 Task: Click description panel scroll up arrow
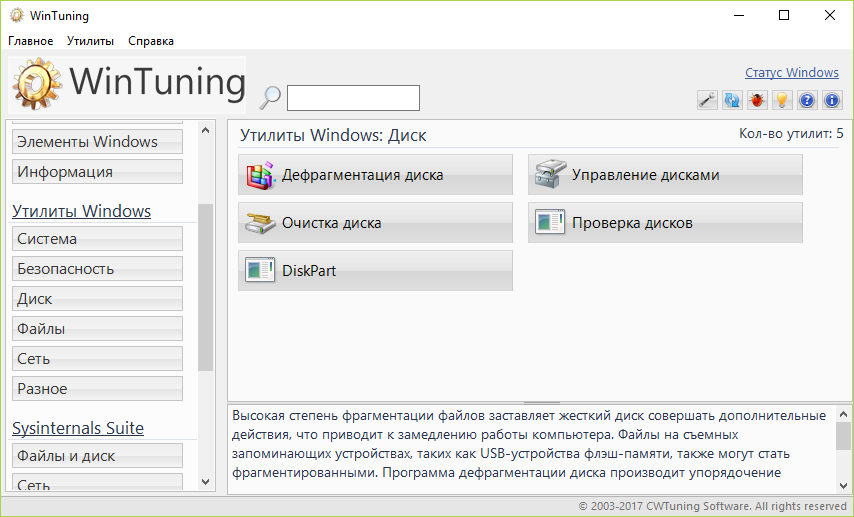(x=843, y=413)
